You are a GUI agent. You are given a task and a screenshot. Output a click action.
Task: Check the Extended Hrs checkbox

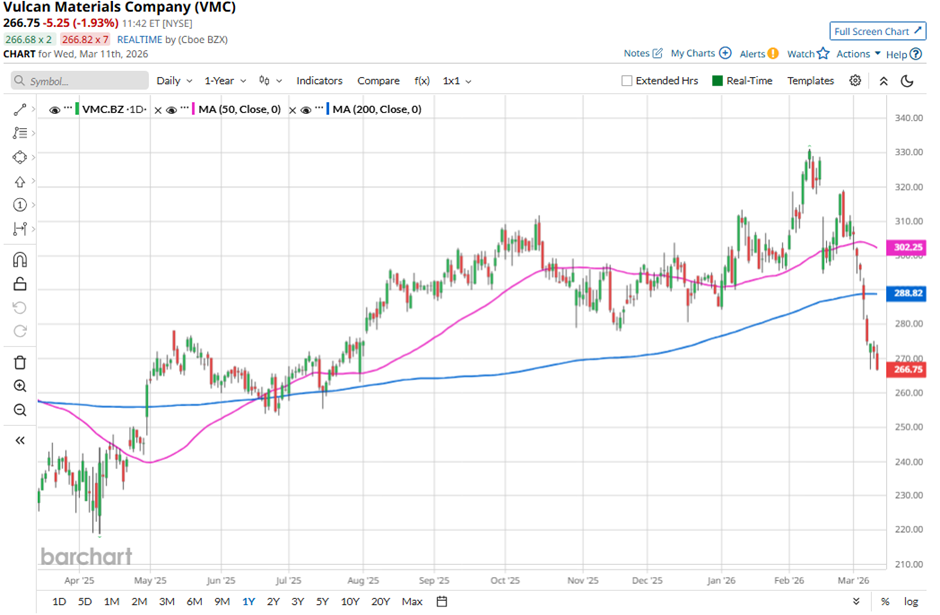point(627,81)
